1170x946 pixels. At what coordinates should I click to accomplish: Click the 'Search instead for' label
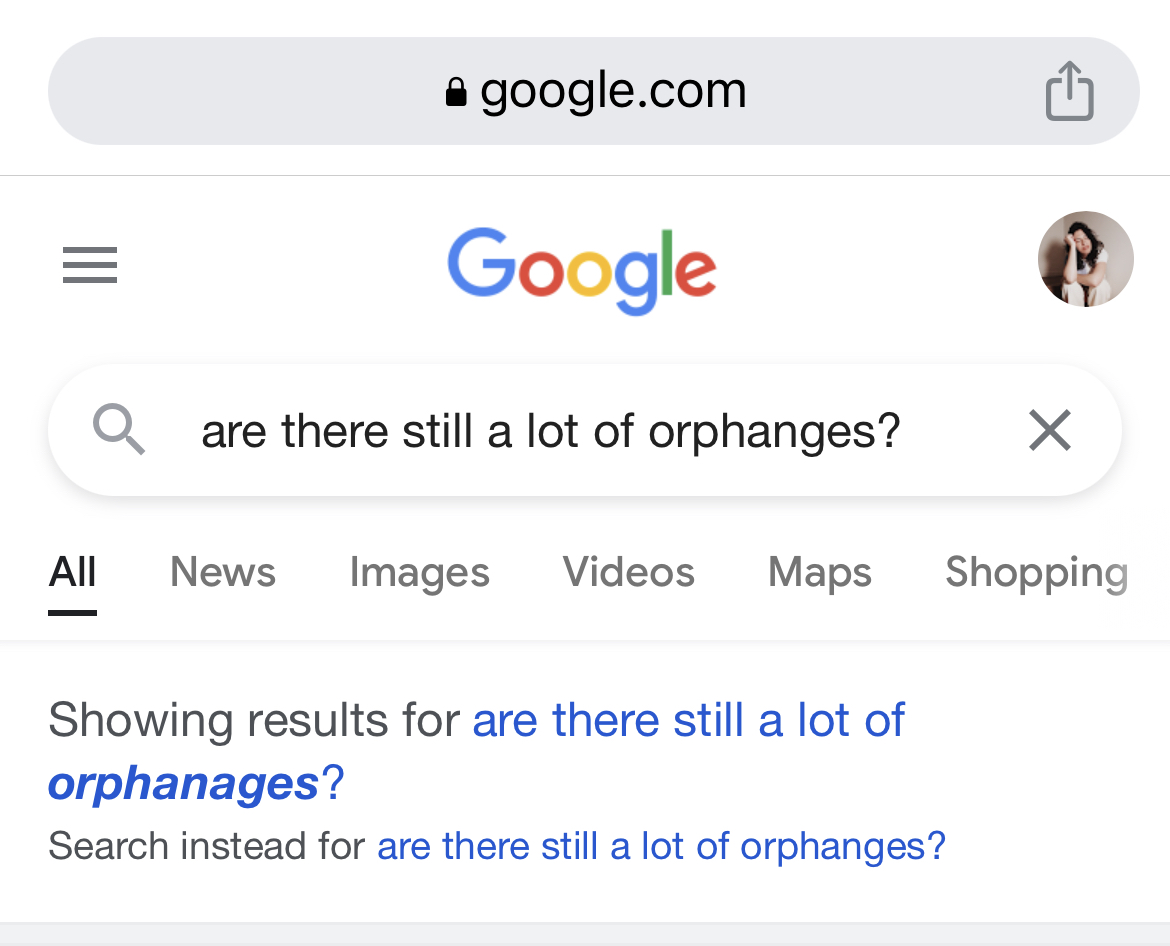[x=206, y=846]
